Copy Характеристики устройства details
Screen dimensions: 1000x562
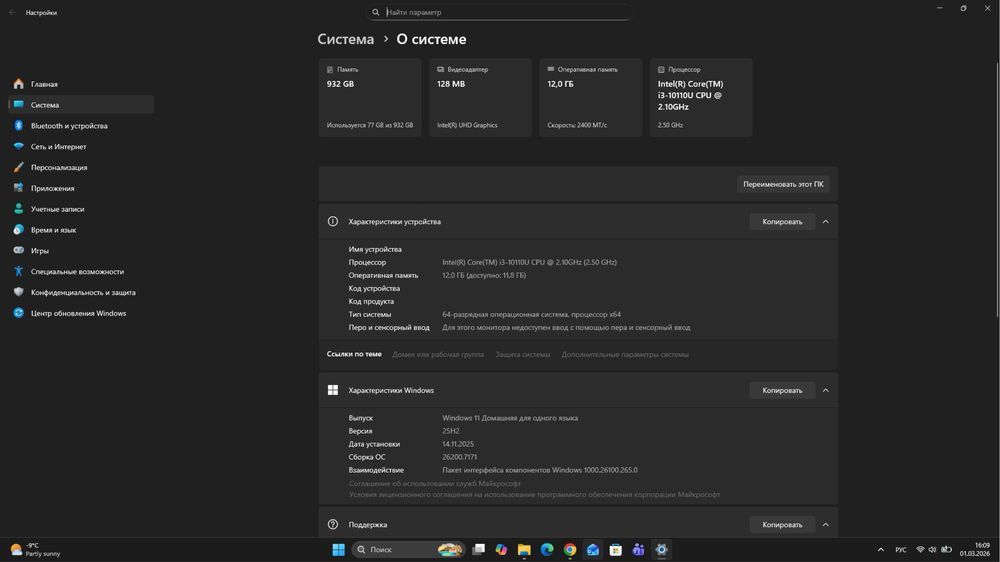(782, 222)
